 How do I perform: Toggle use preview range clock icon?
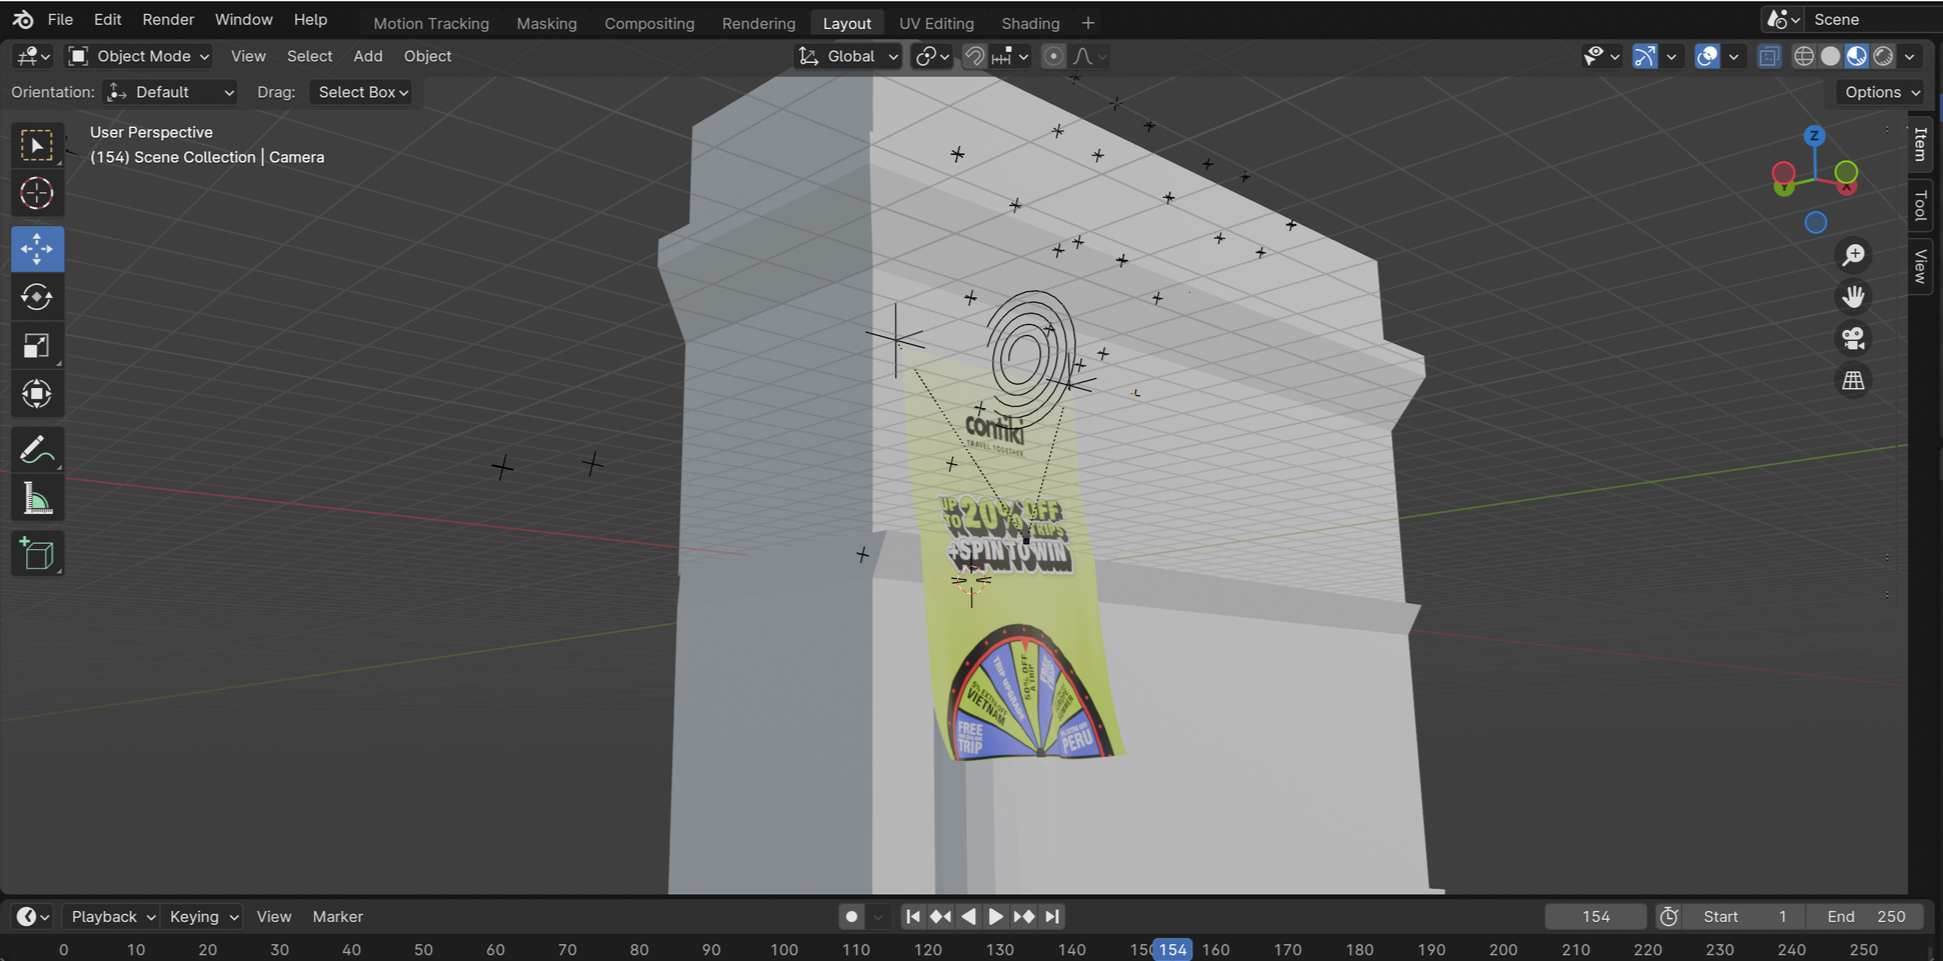pos(1668,916)
